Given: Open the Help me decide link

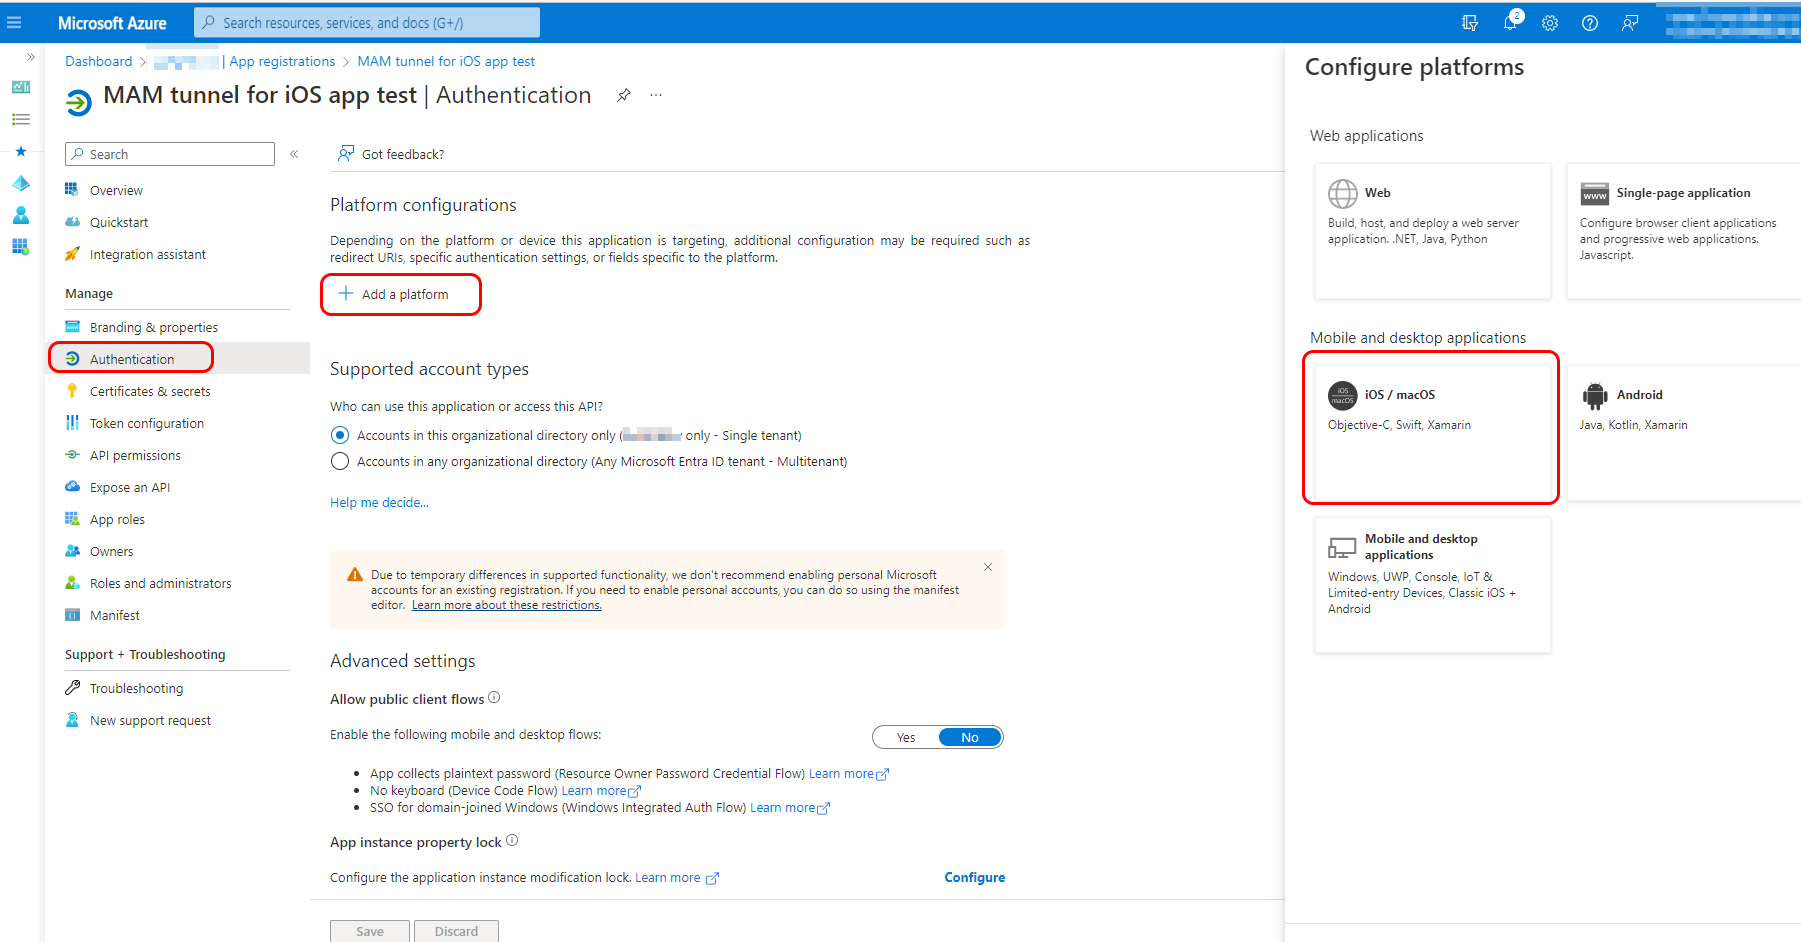Looking at the screenshot, I should coord(378,502).
